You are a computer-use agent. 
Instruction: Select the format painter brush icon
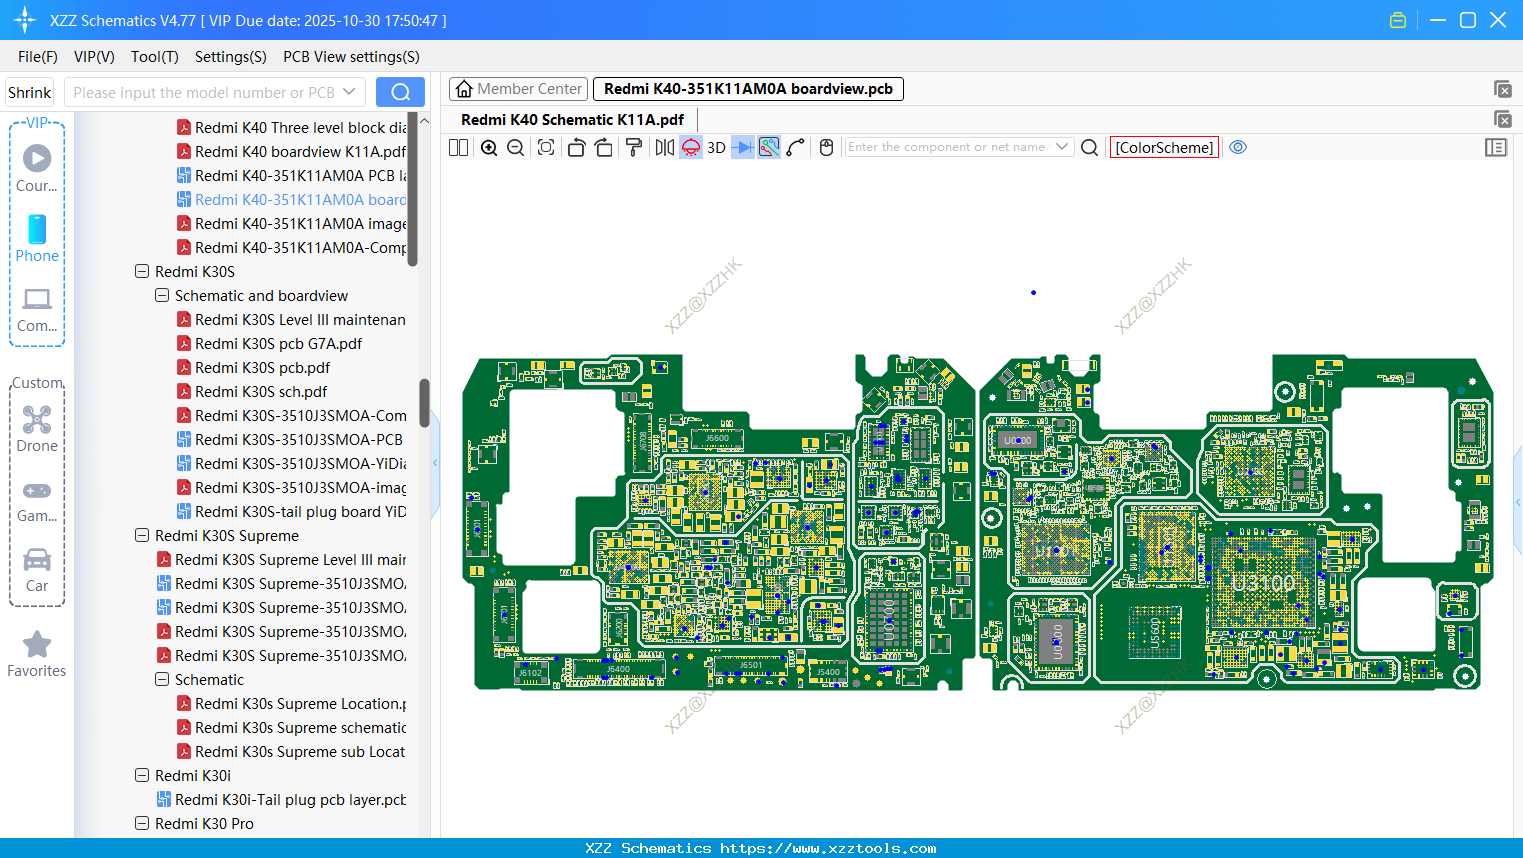[633, 148]
